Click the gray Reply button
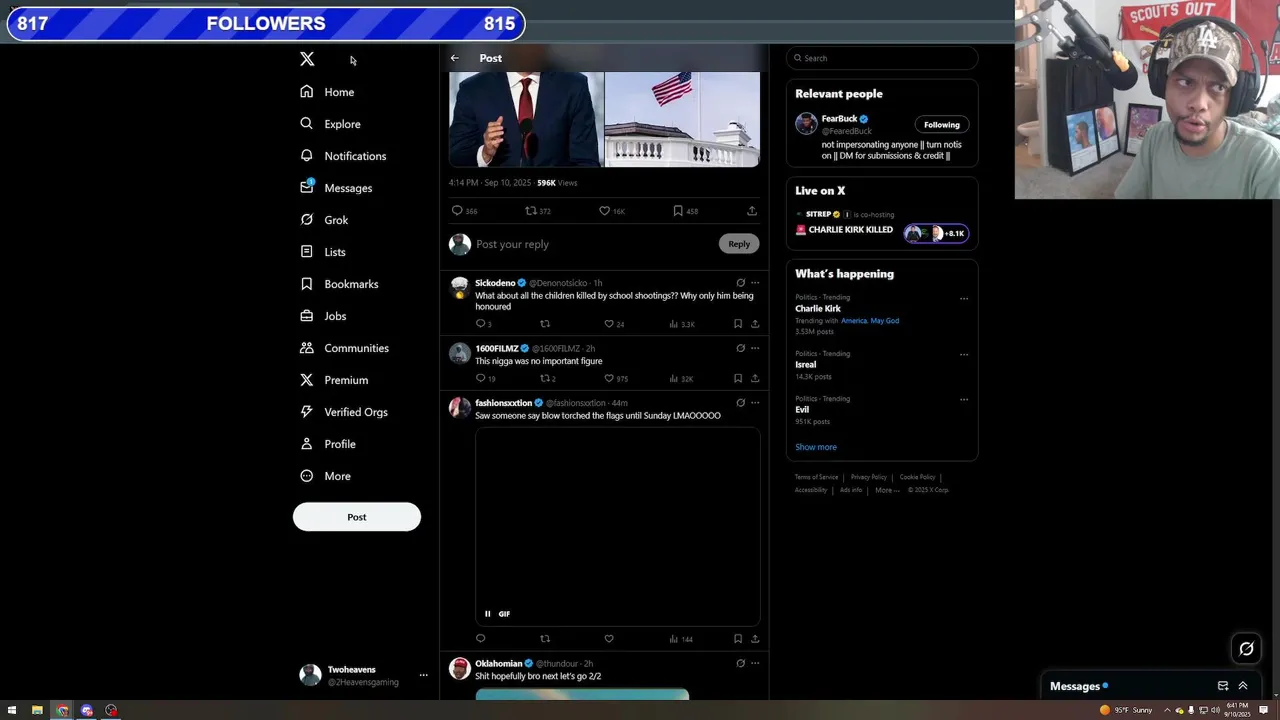The image size is (1280, 720). pyautogui.click(x=739, y=244)
